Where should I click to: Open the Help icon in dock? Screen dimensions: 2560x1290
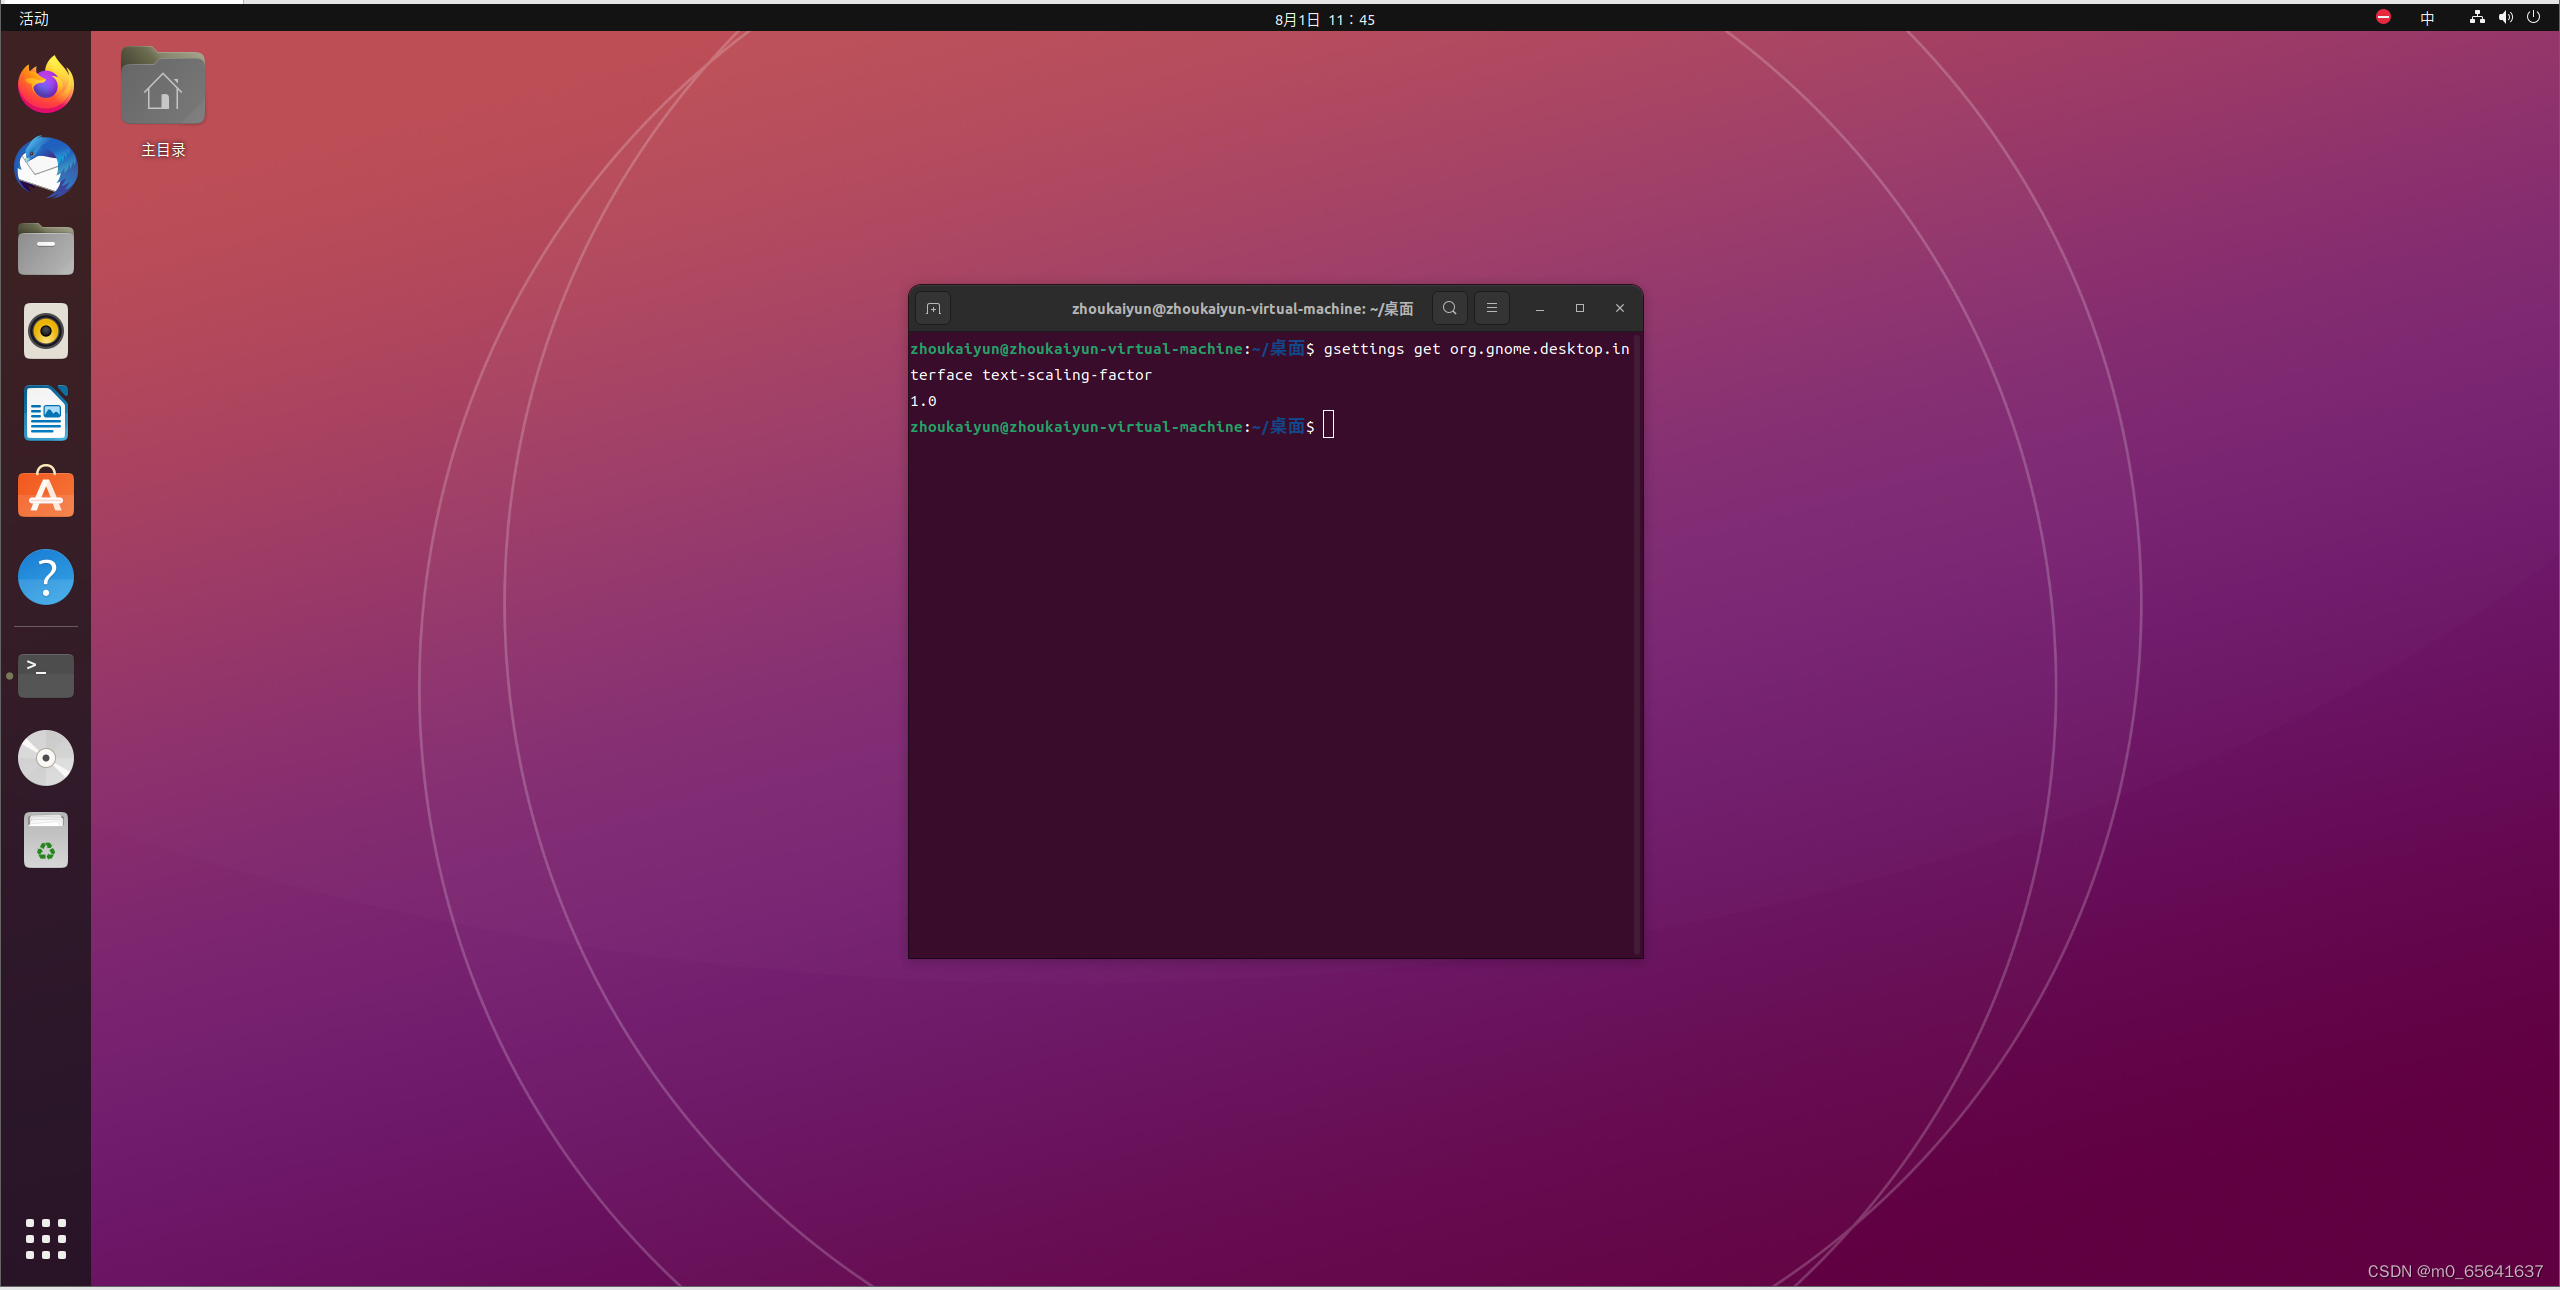(46, 577)
